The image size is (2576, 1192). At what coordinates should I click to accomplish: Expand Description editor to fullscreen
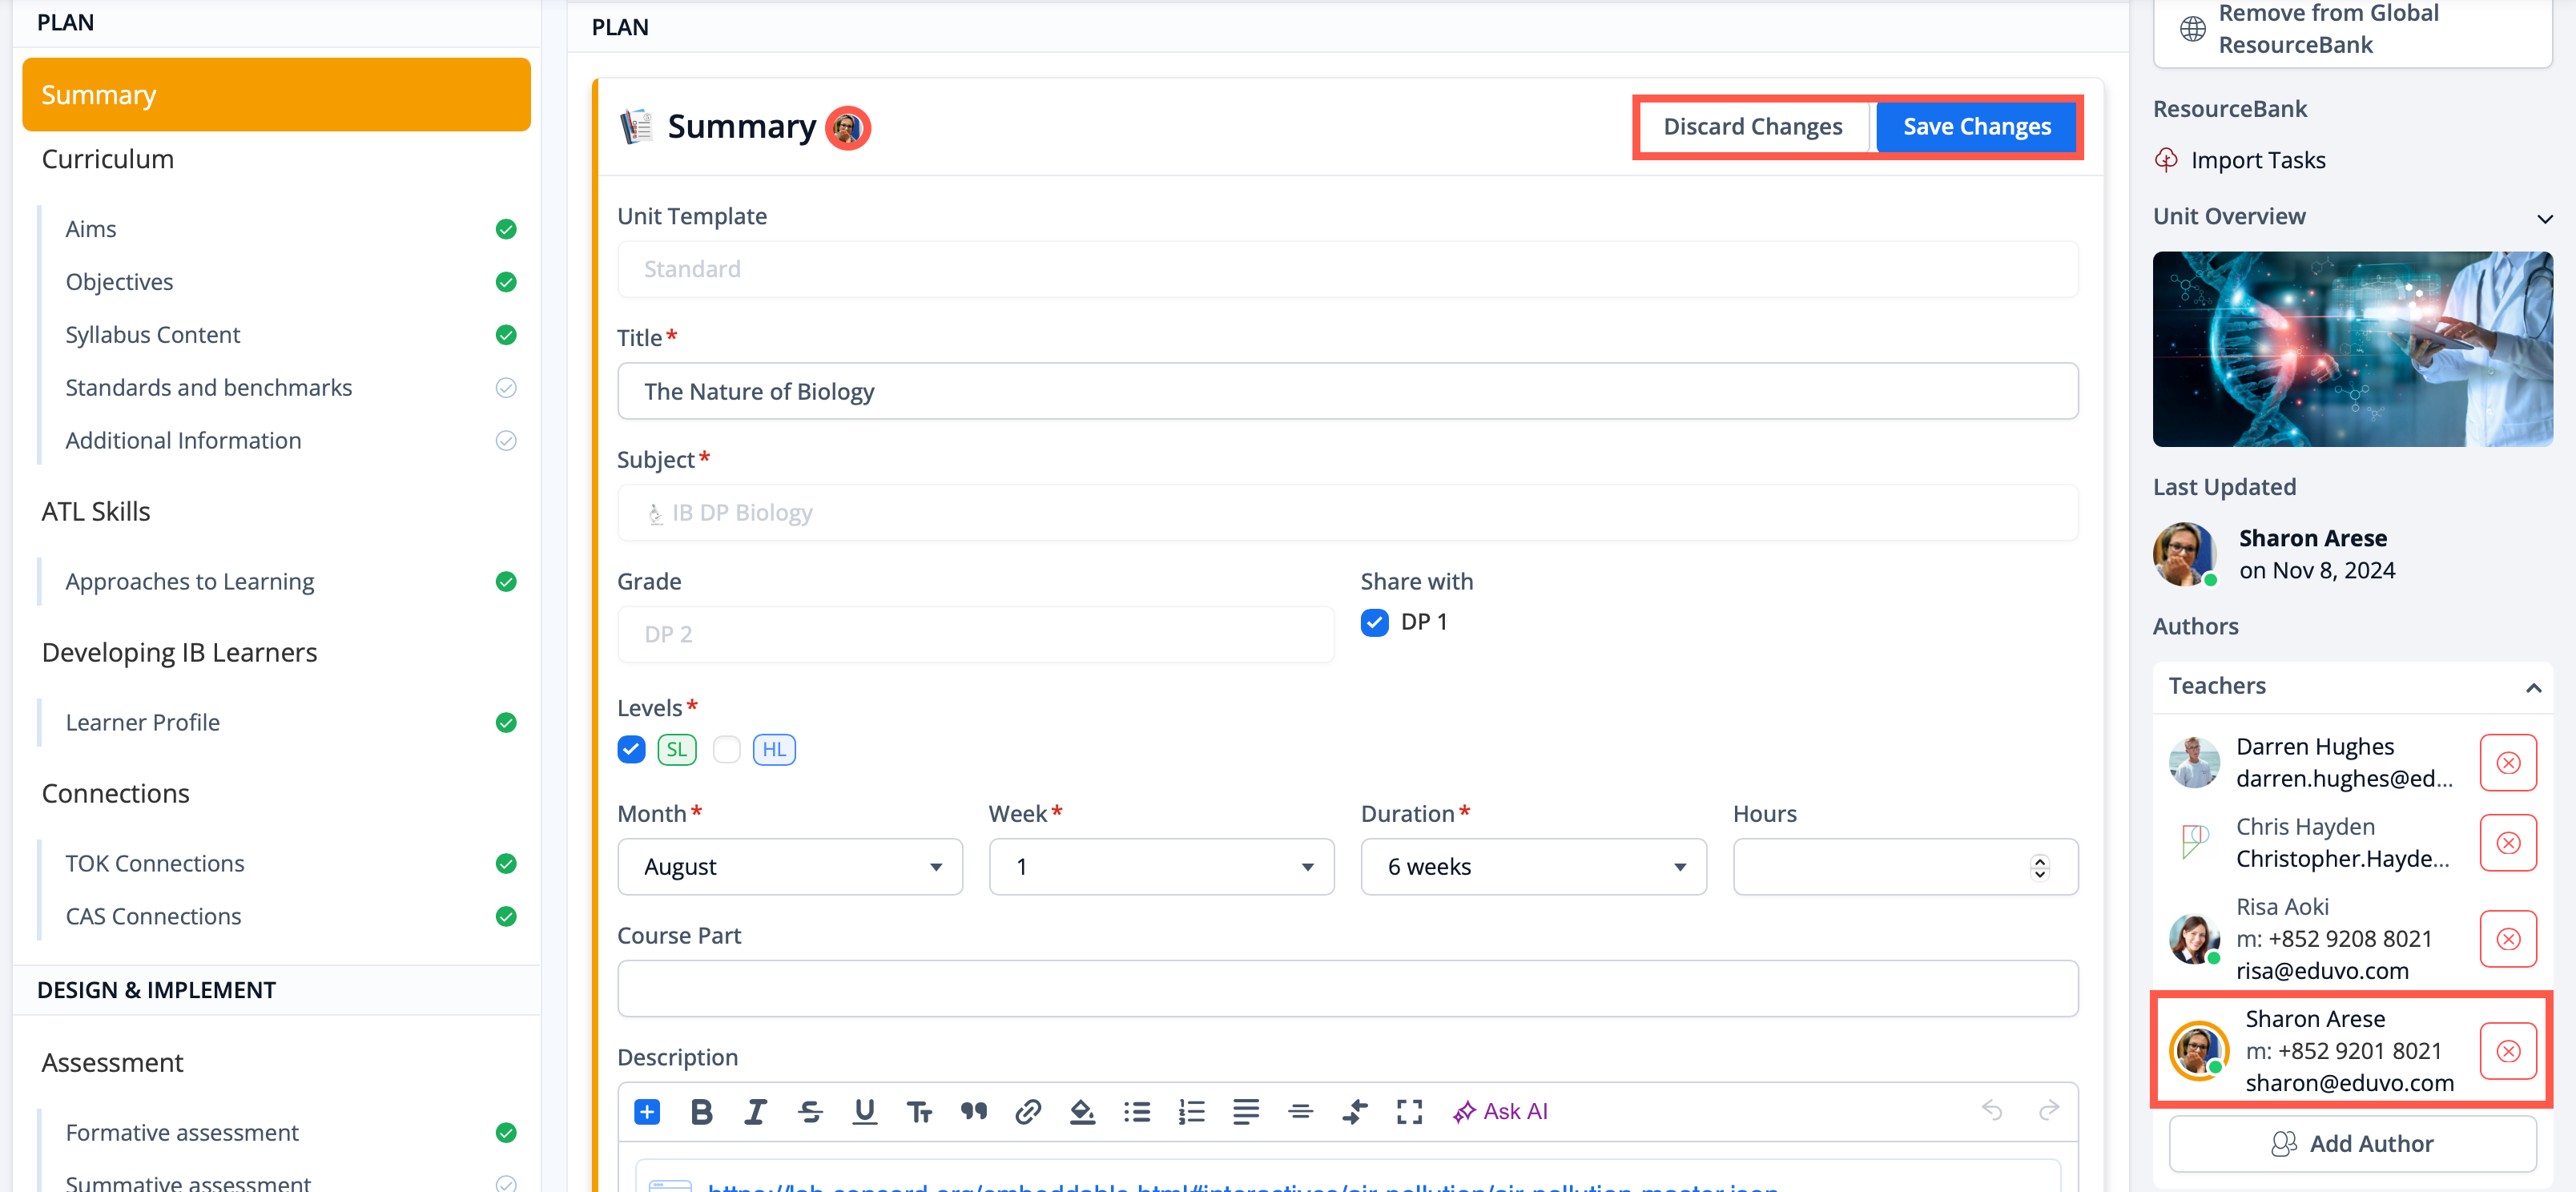coord(1409,1111)
